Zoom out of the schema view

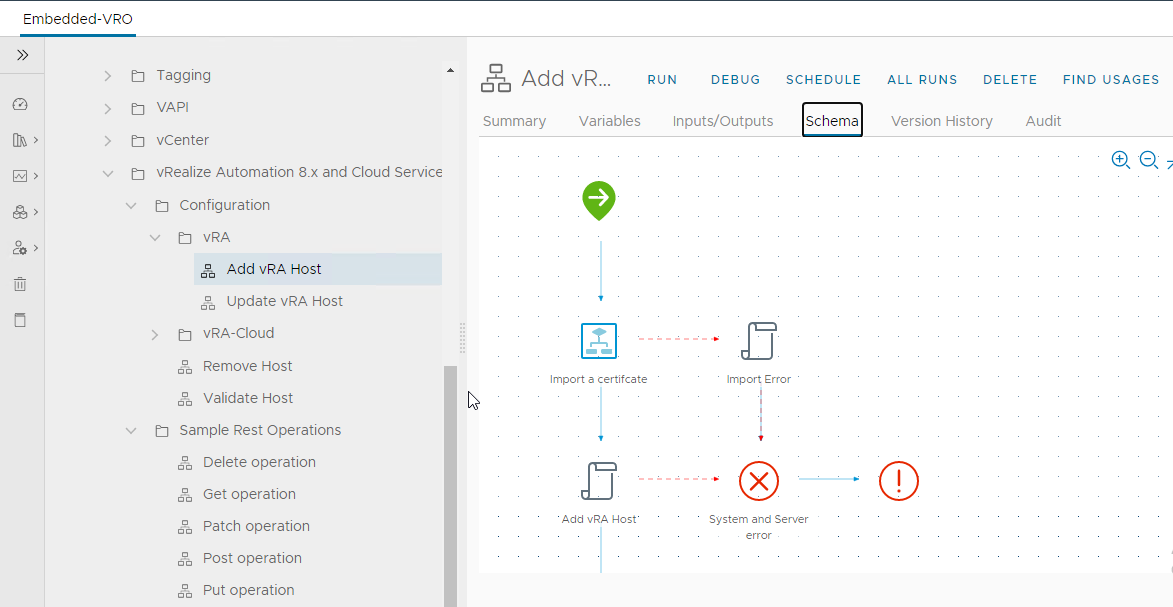[x=1148, y=159]
